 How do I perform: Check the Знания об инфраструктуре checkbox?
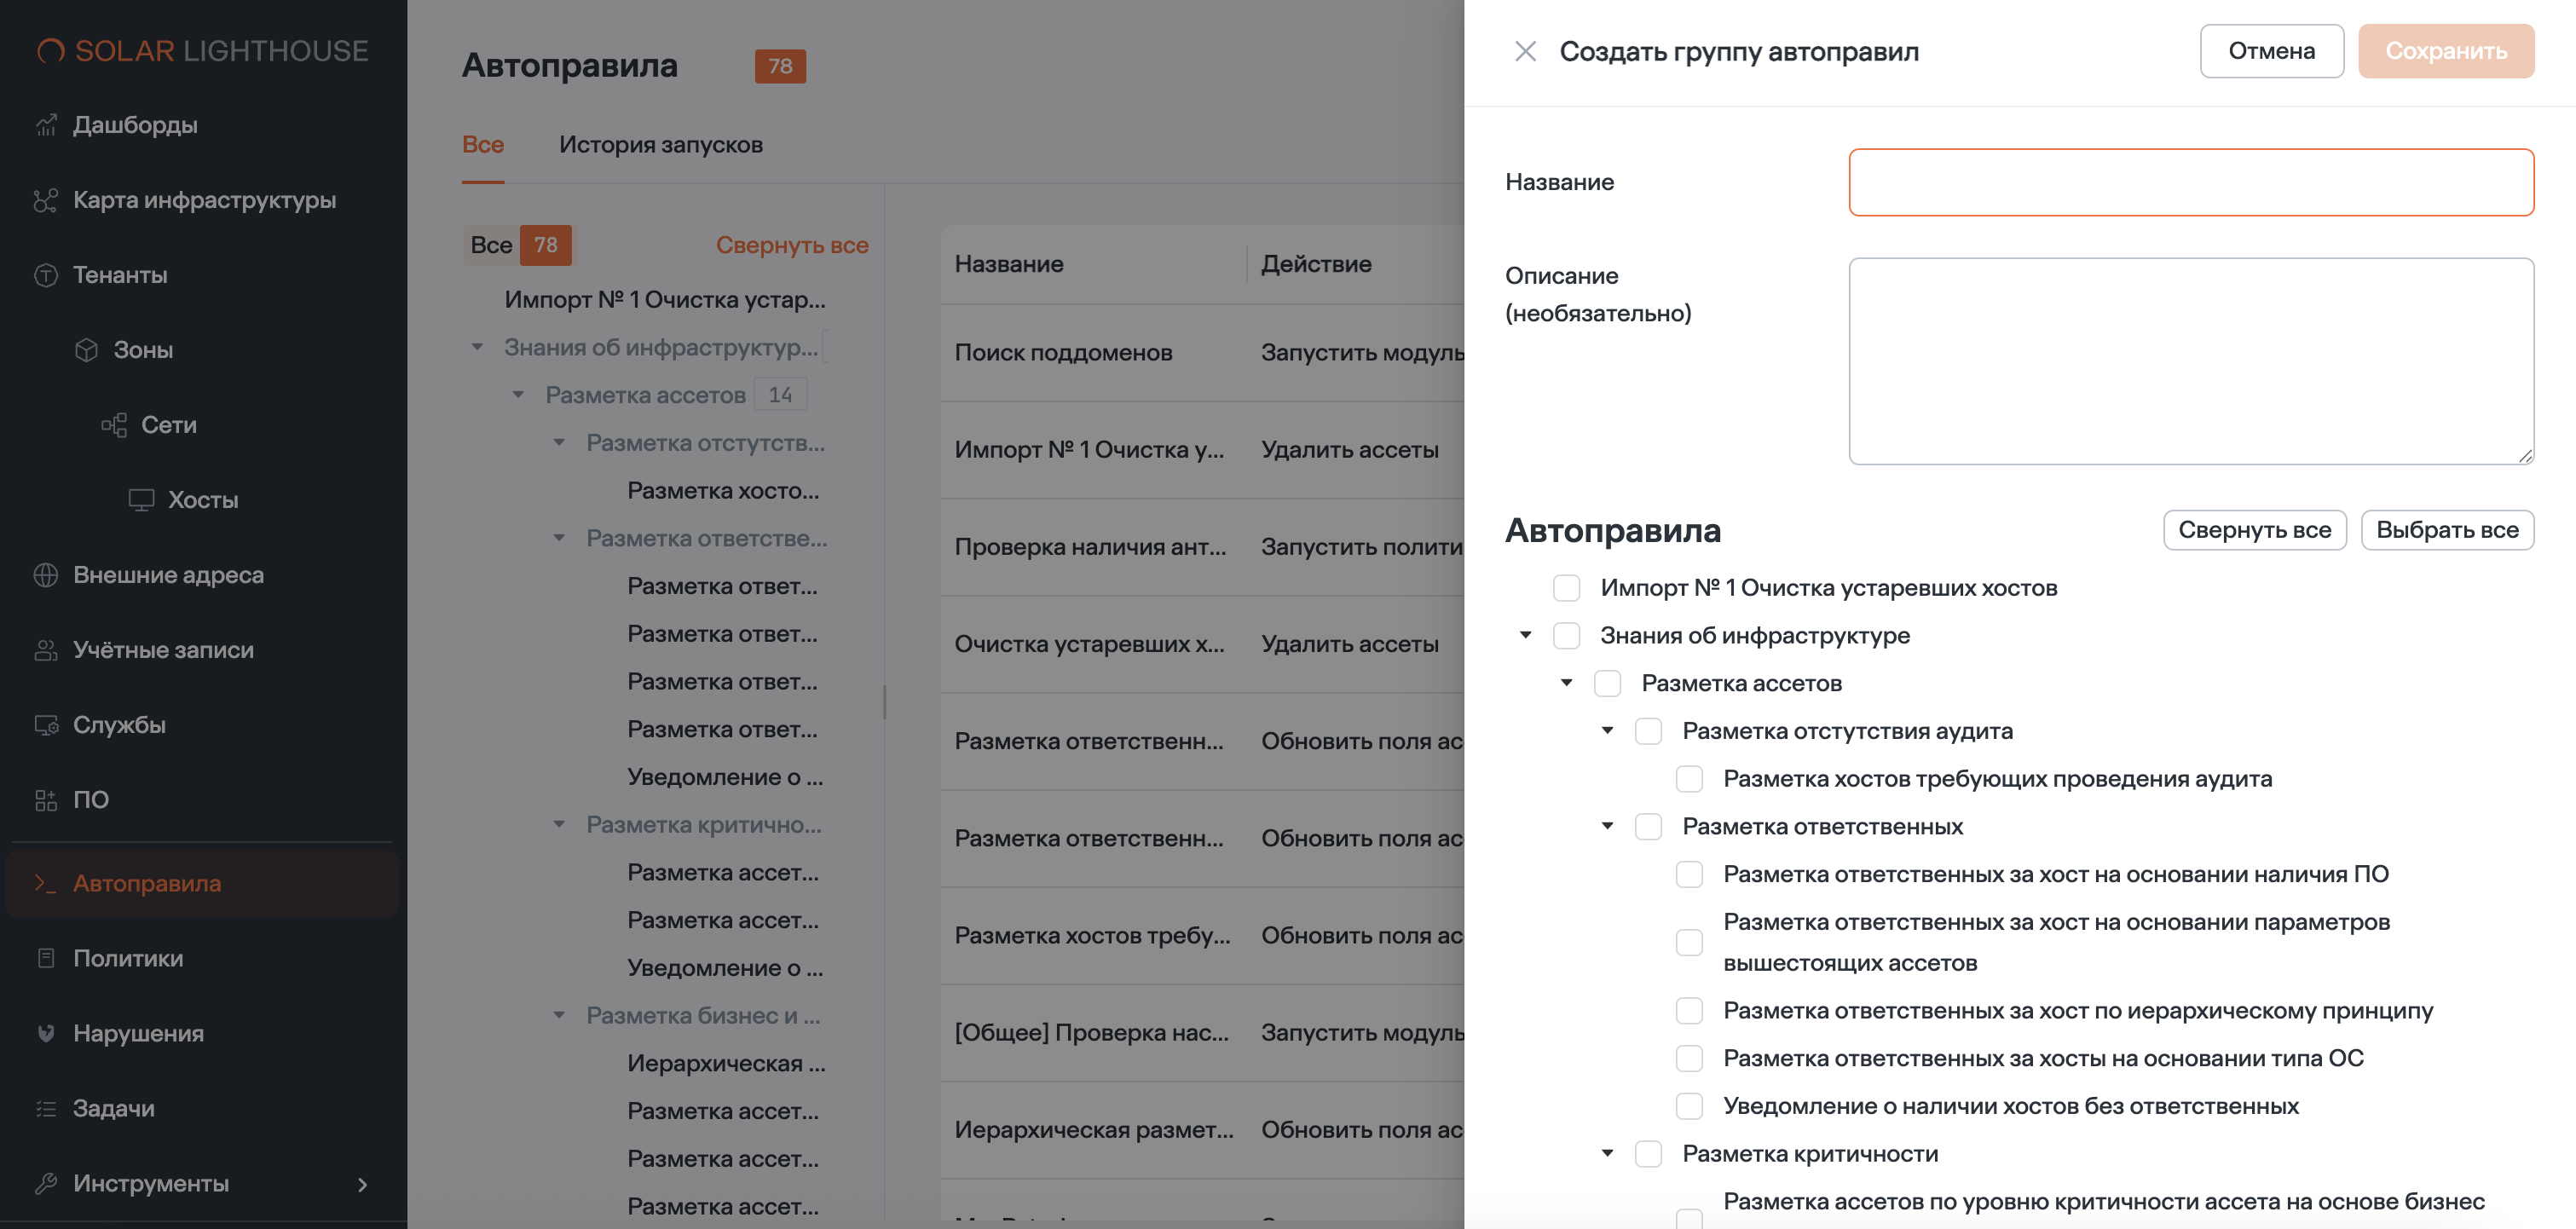(1567, 636)
